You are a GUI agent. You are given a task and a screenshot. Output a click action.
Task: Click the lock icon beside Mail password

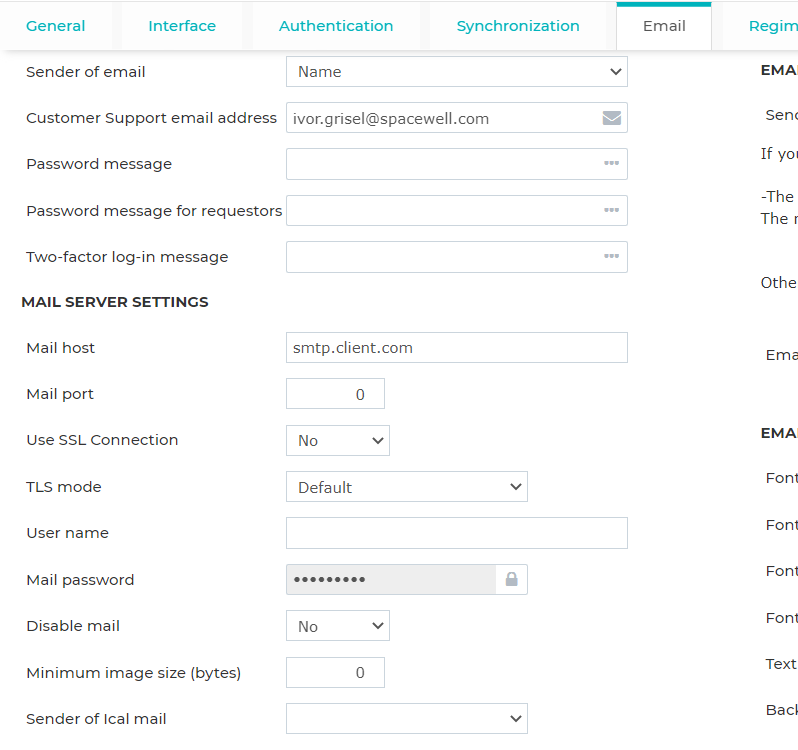[x=511, y=579]
